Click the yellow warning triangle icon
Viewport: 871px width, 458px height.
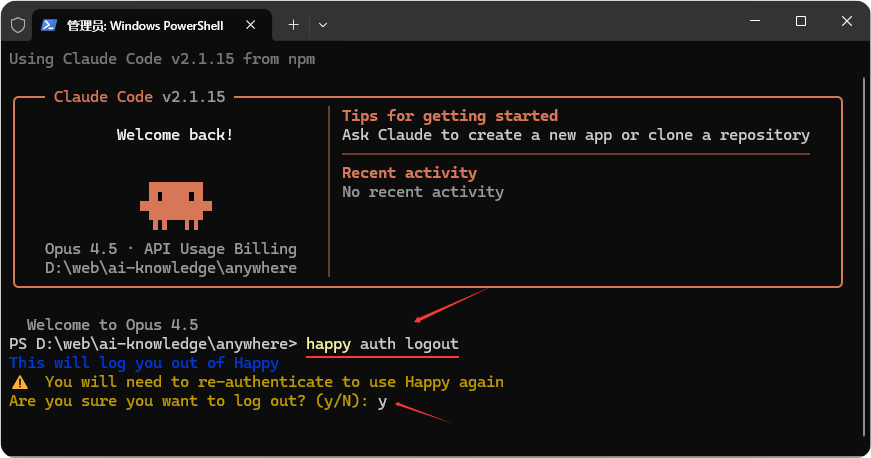pos(19,382)
